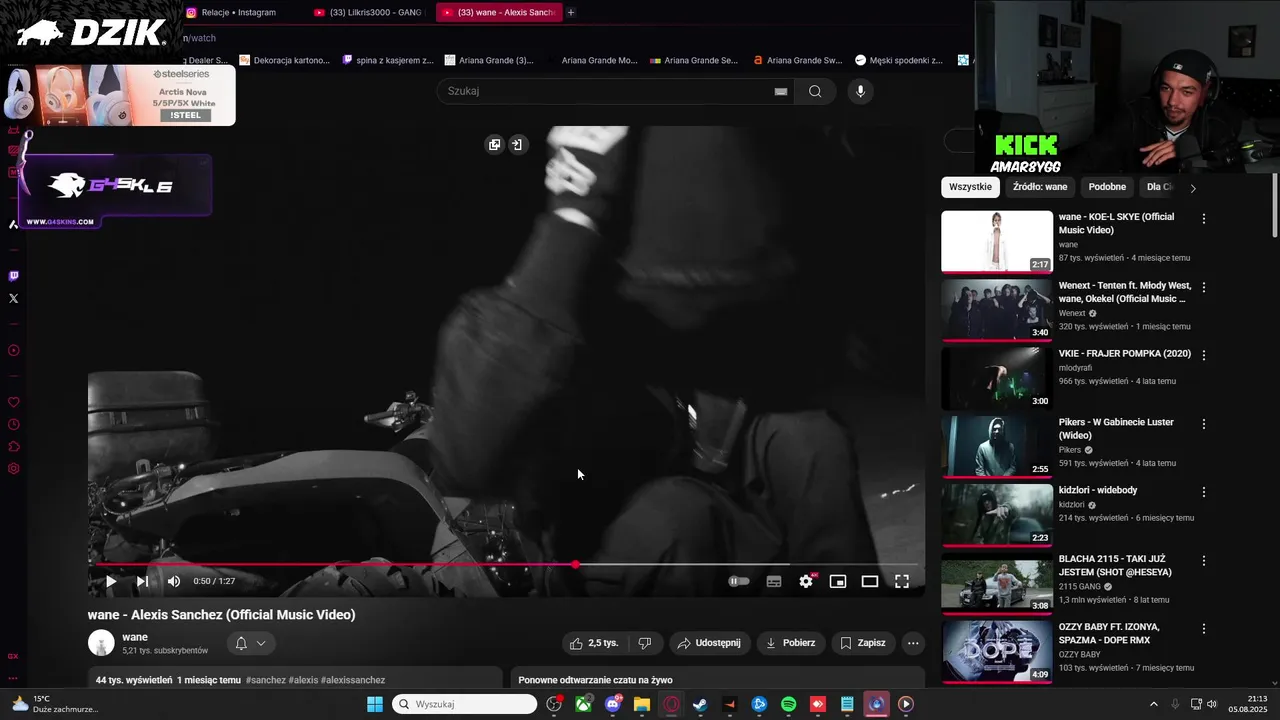Open X (Twitter) in Opera sidebar
Viewport: 1280px width, 720px height.
(13, 298)
